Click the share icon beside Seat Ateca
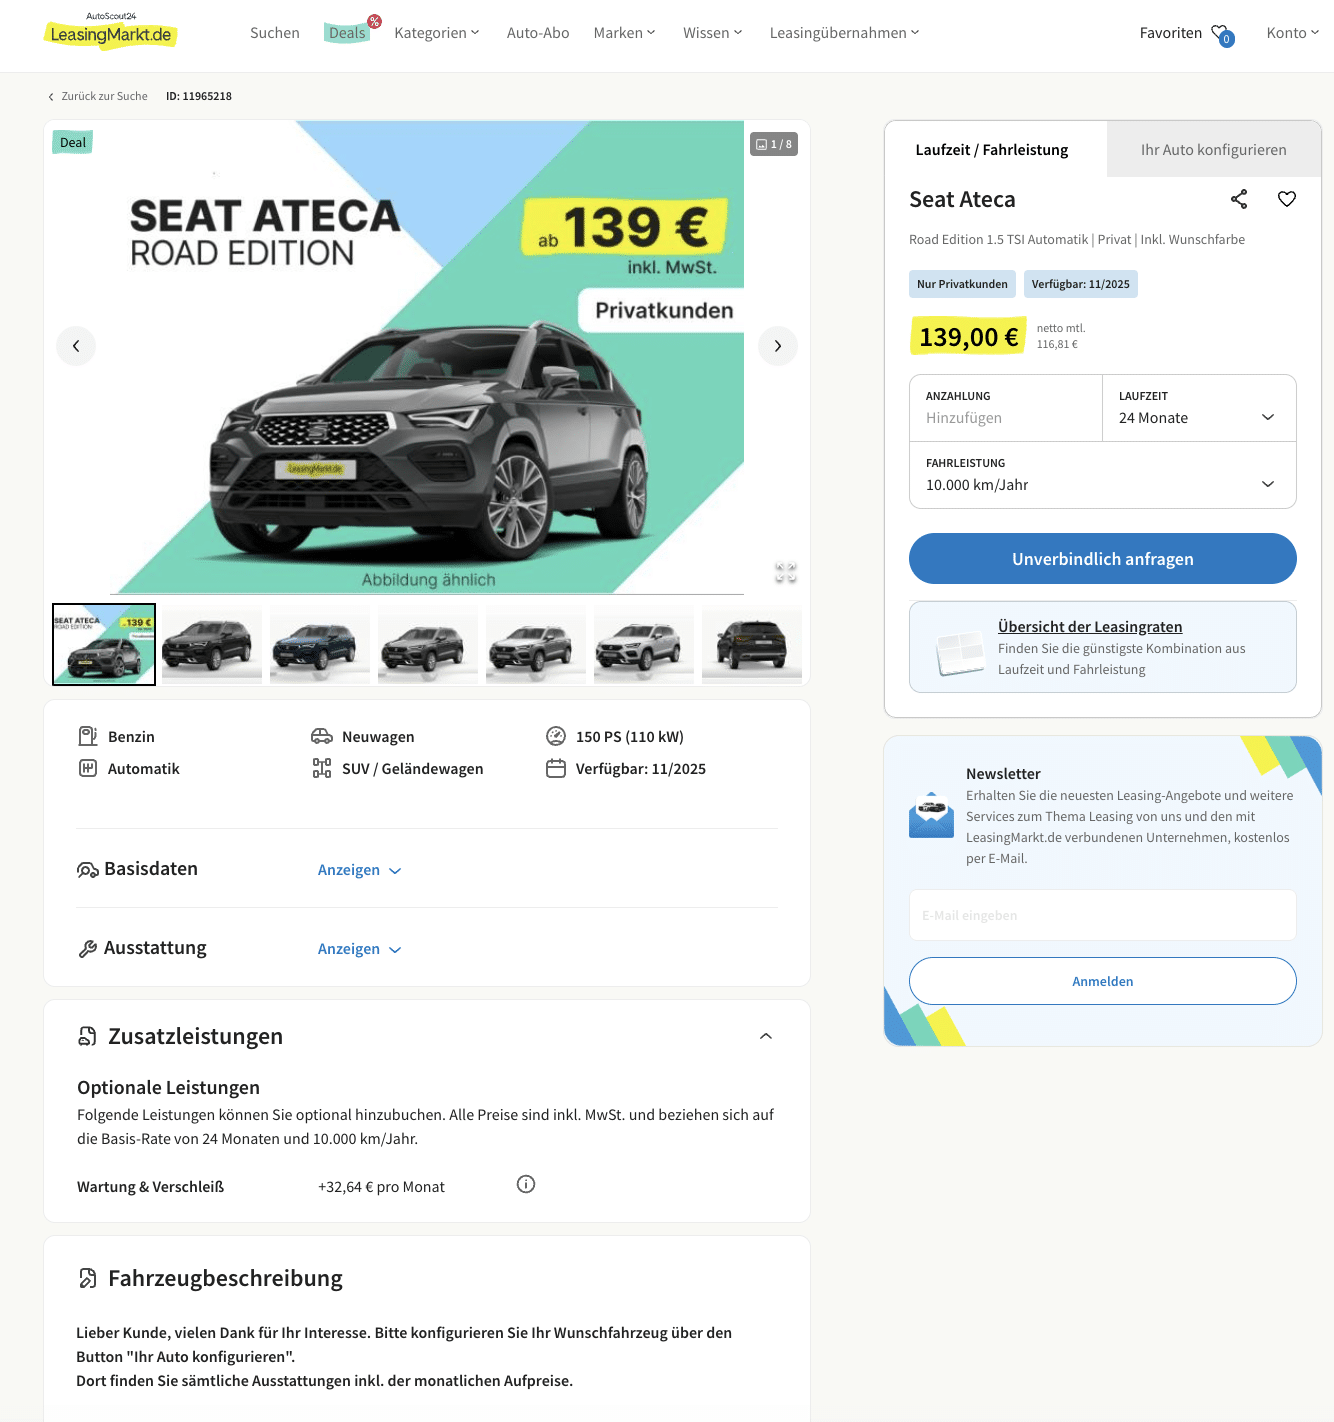1334x1422 pixels. (1239, 199)
